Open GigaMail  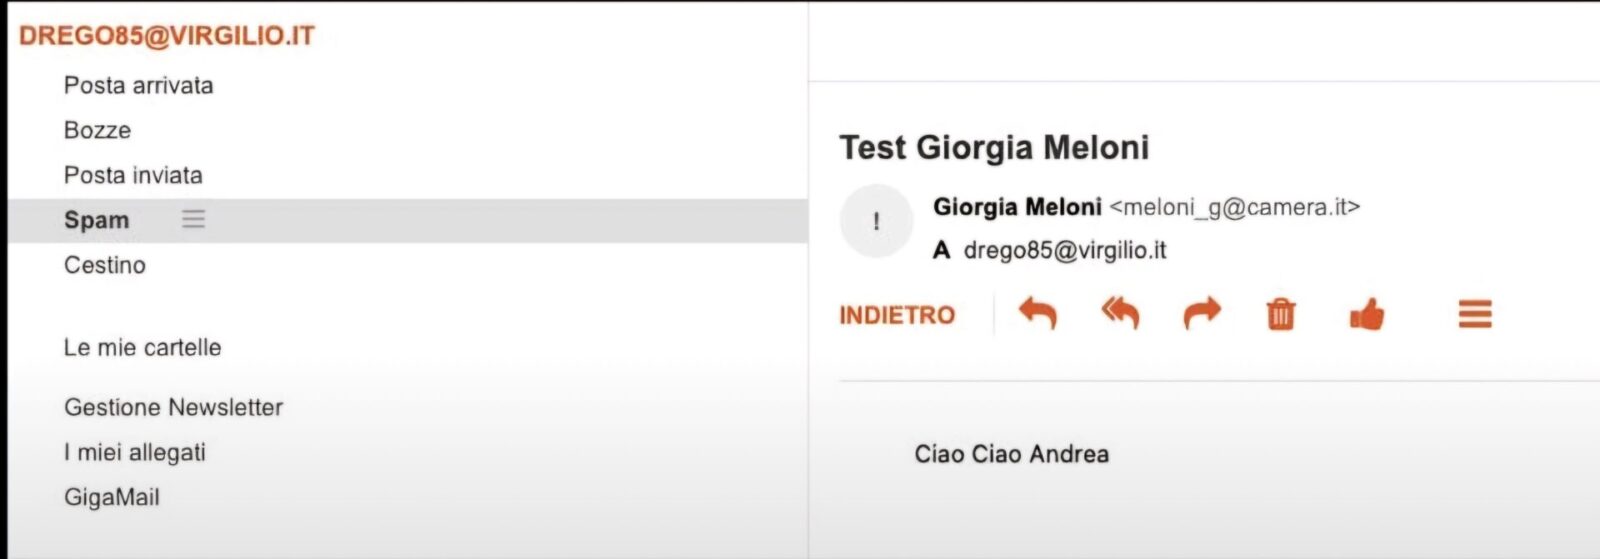pyautogui.click(x=112, y=497)
